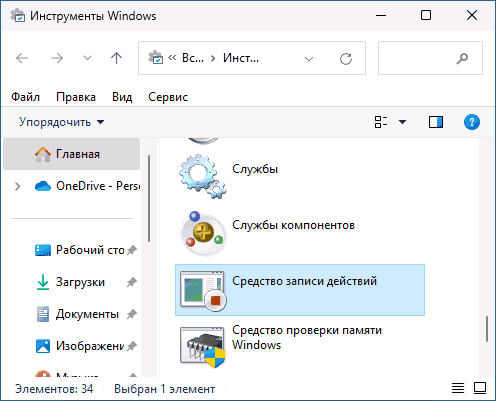The height and width of the screenshot is (401, 496).
Task: Maximize the Инструменты Windows window
Action: coord(426,16)
